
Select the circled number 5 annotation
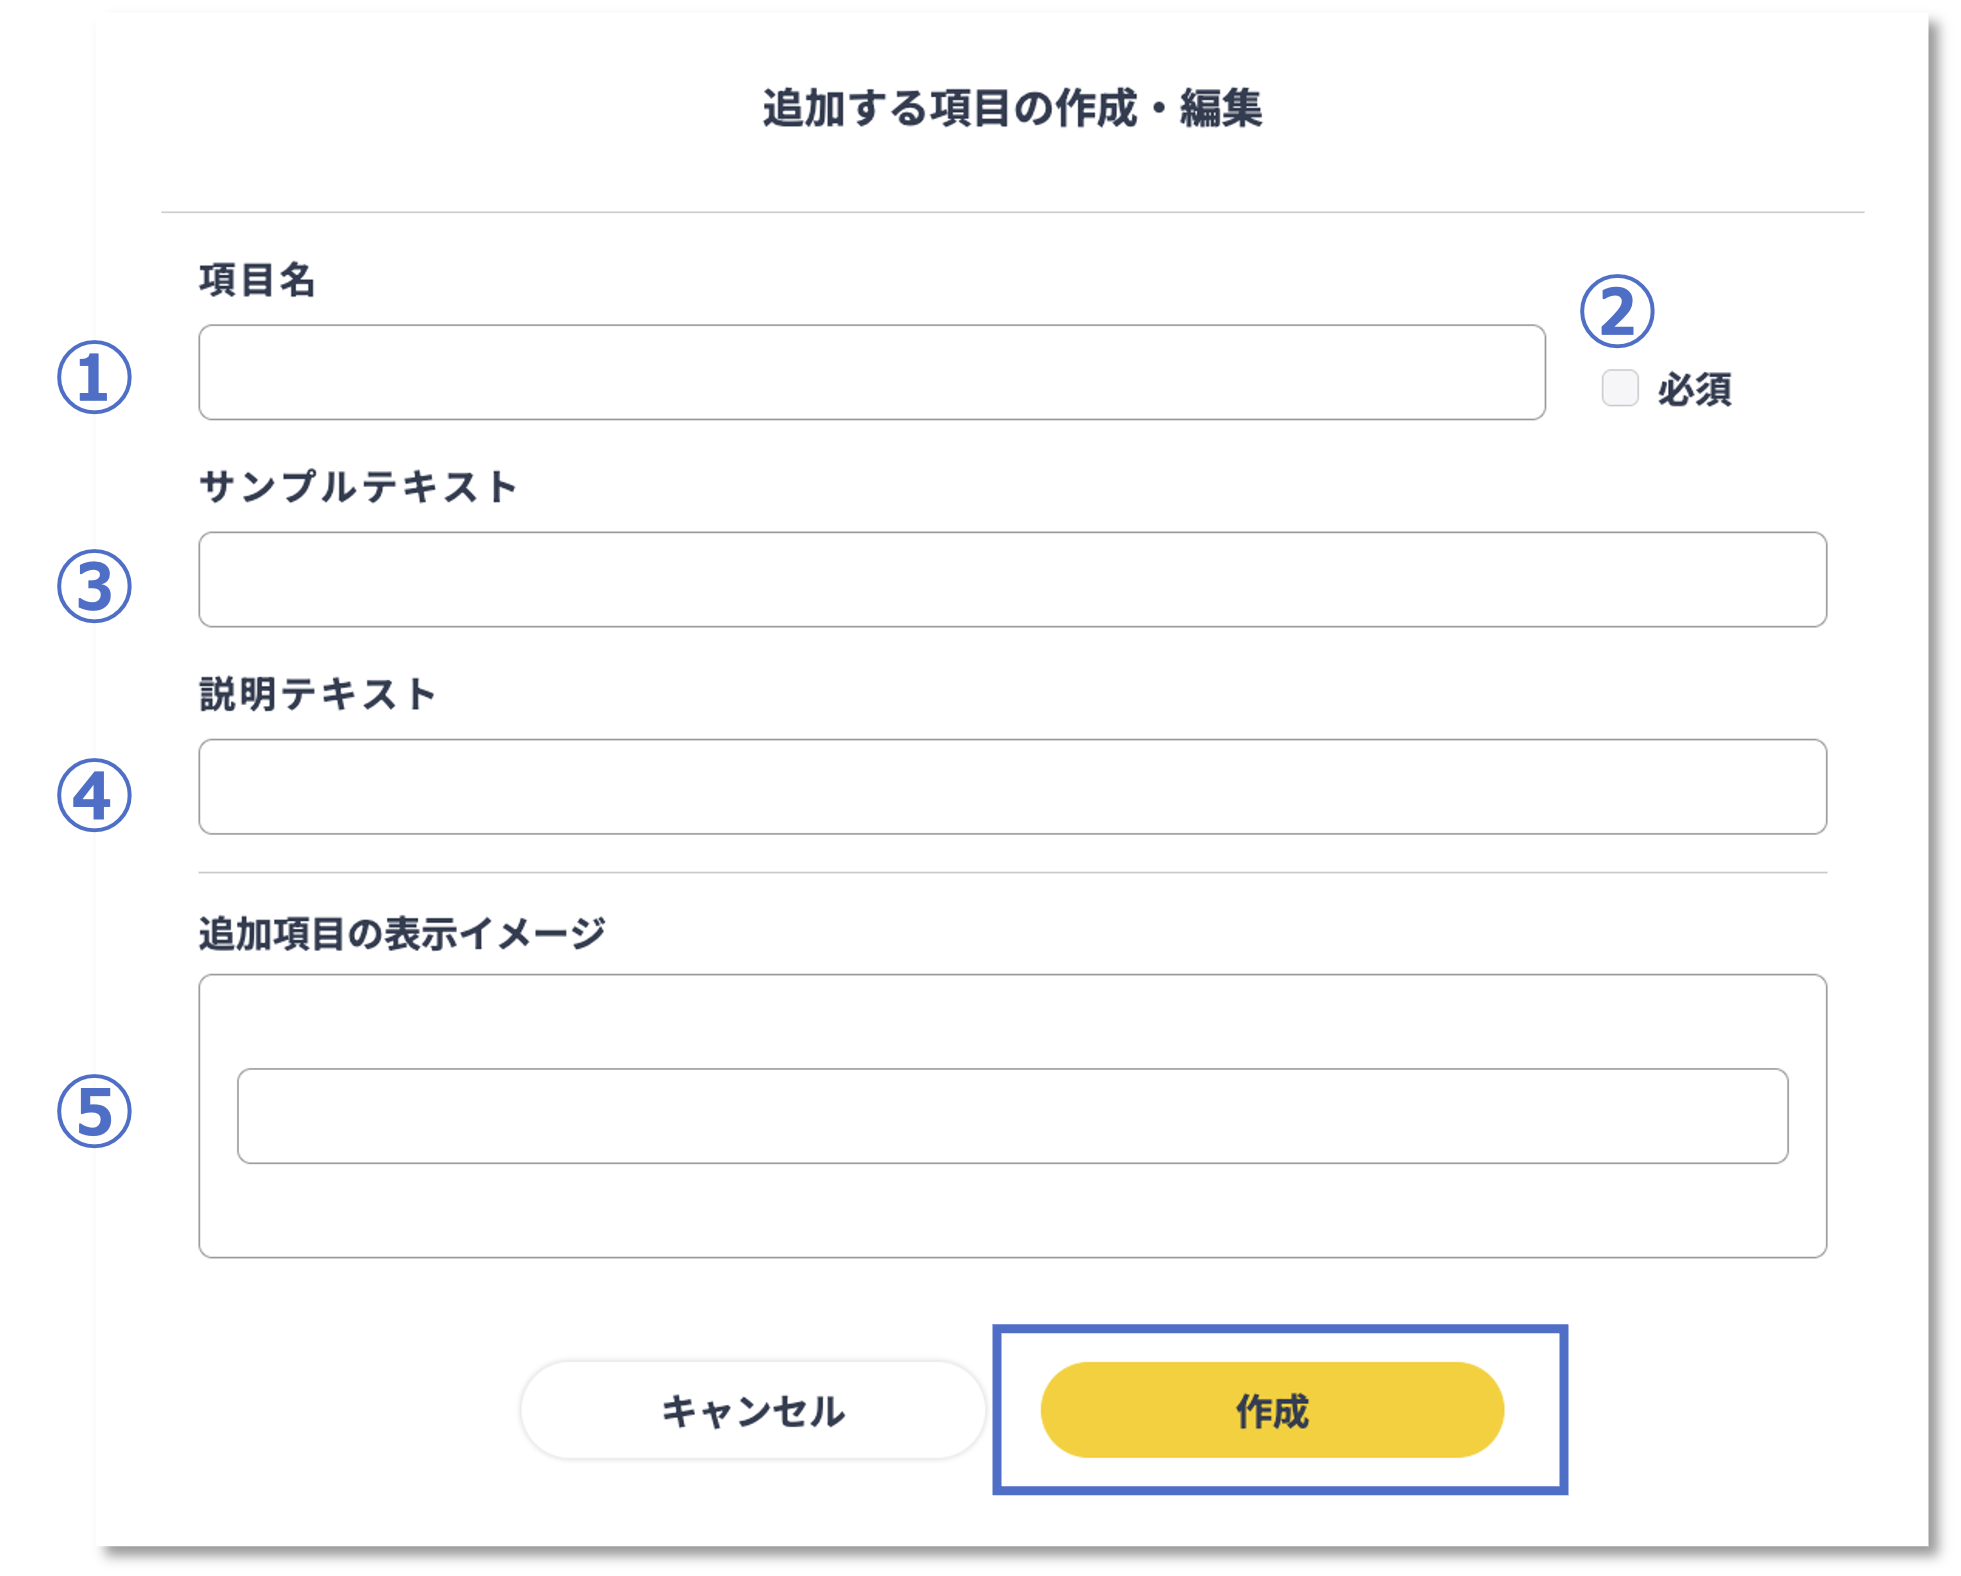coord(94,1111)
